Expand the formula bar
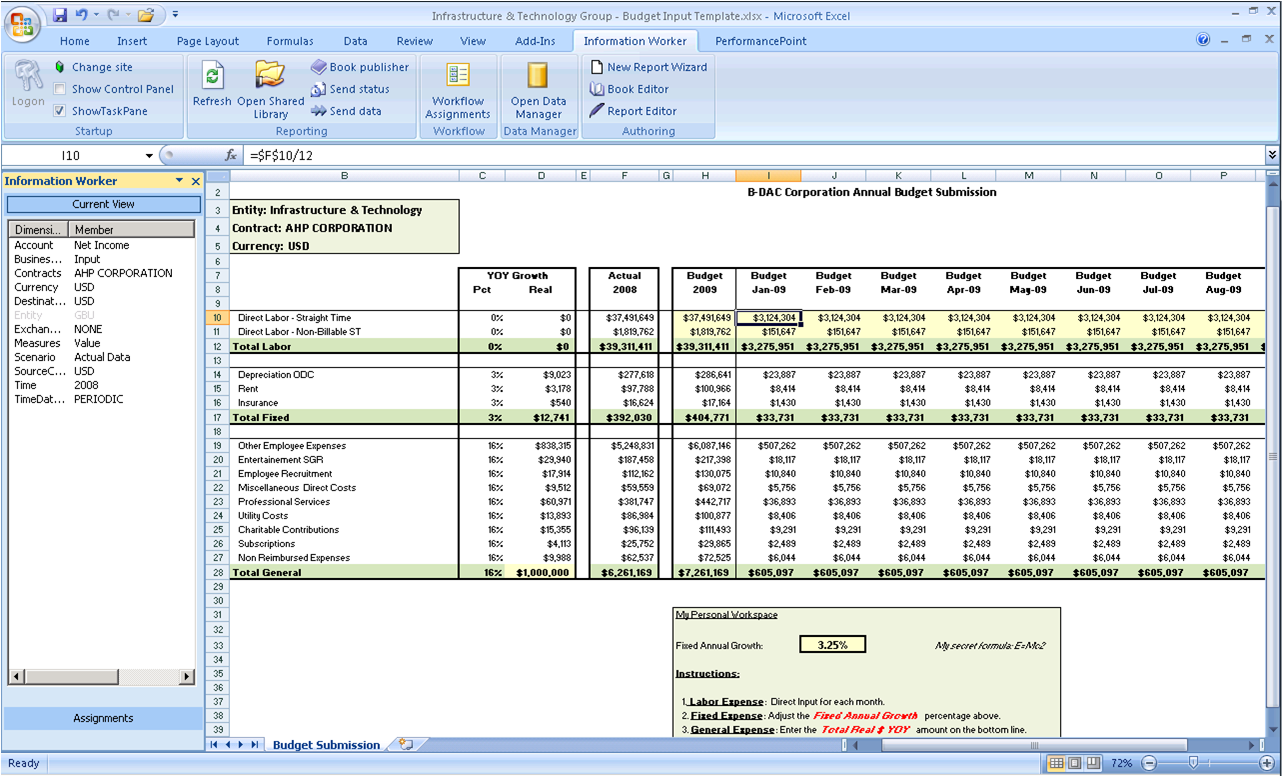This screenshot has height=777, width=1283. [1272, 155]
